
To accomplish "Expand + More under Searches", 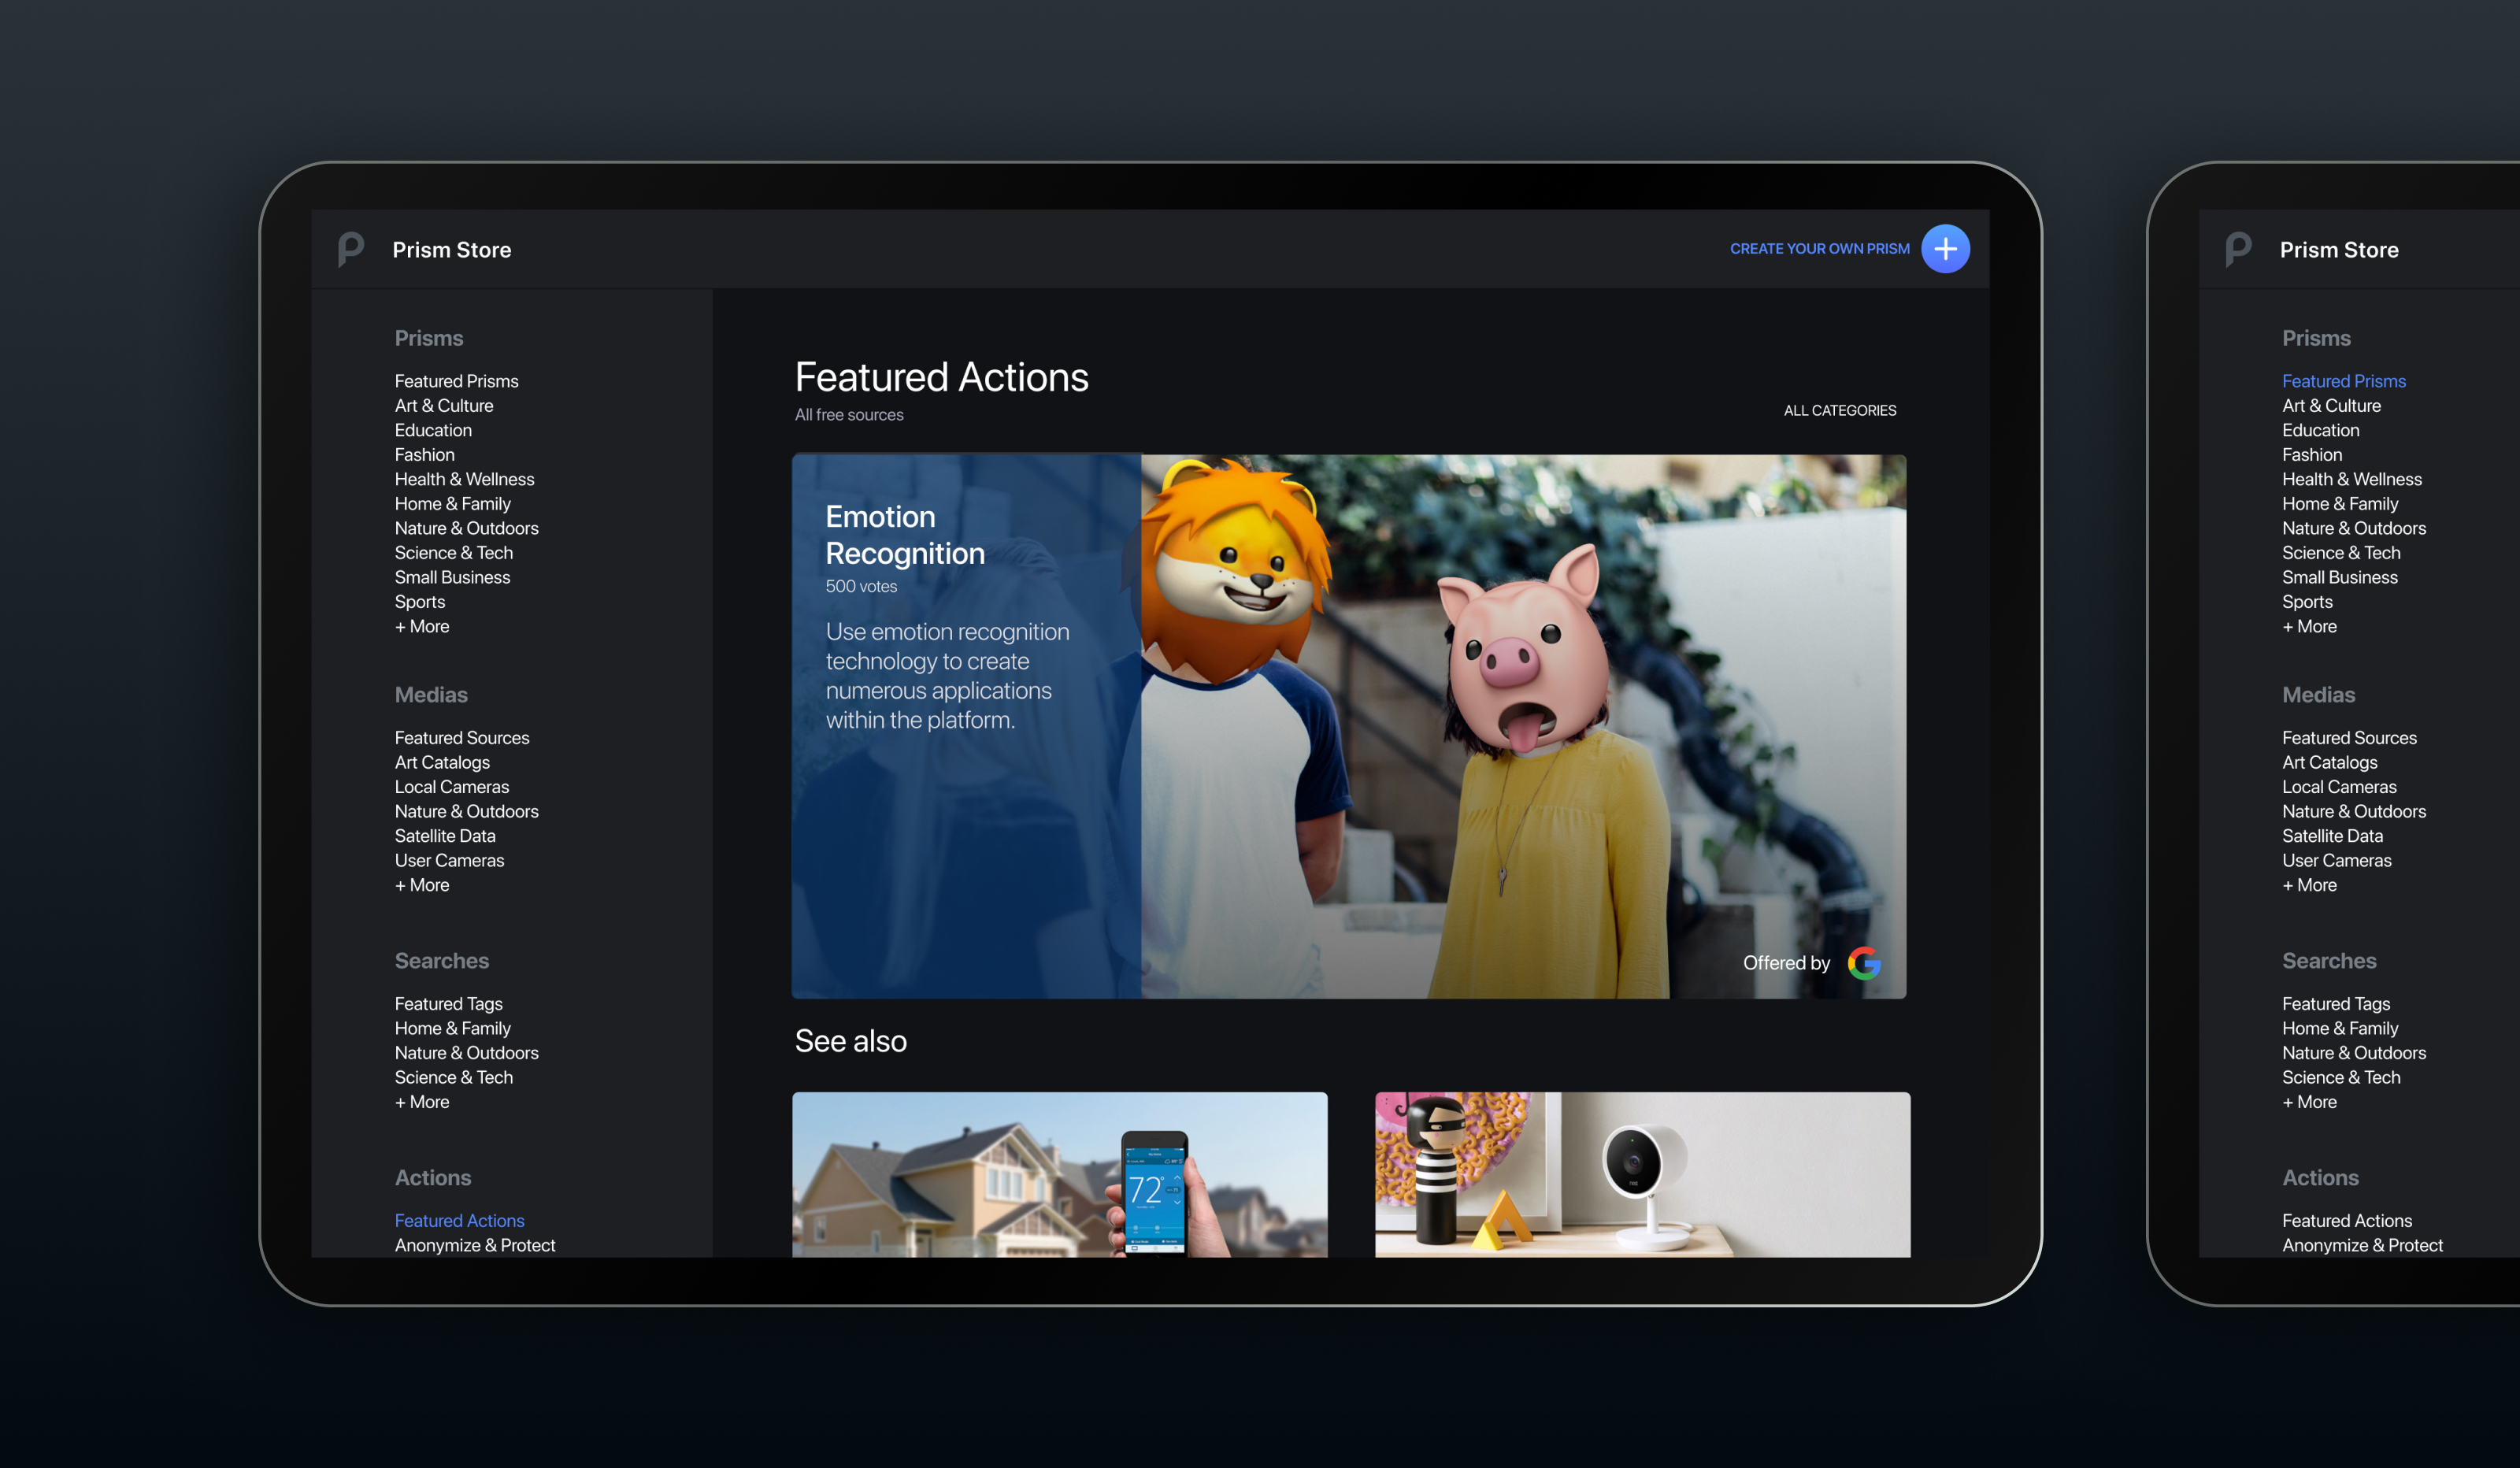I will 421,1102.
